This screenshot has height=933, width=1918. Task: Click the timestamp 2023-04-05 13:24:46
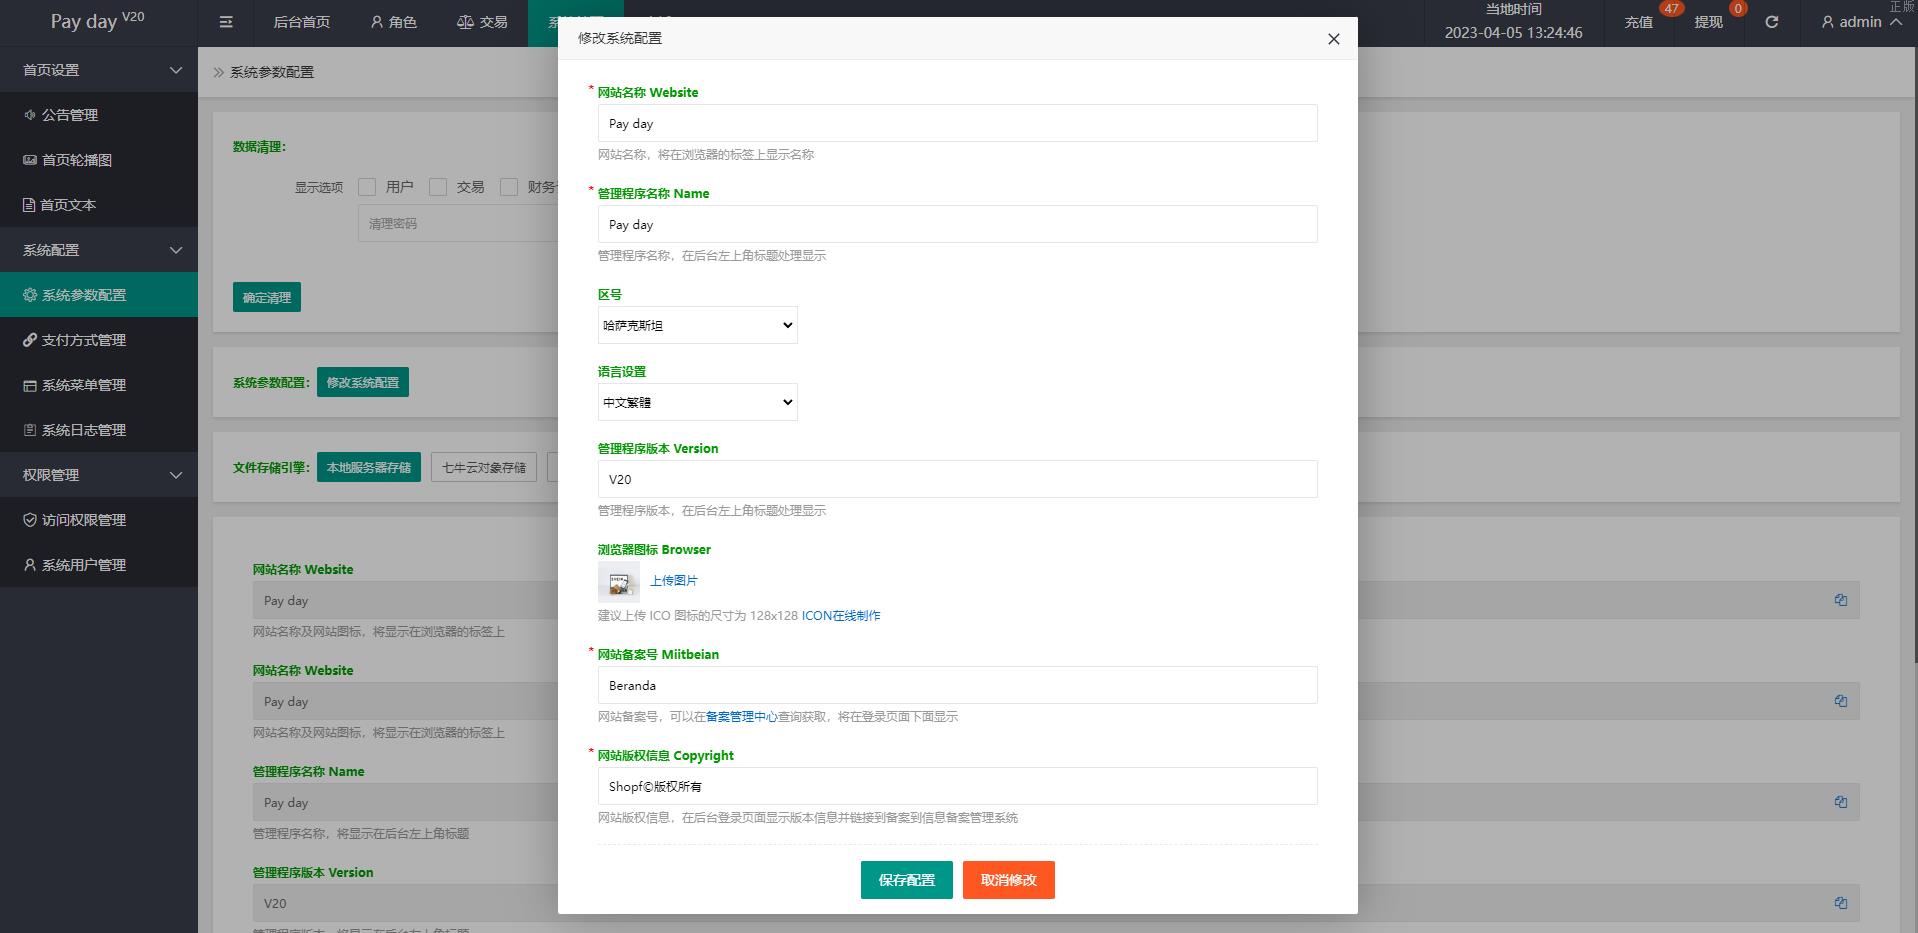click(1513, 32)
